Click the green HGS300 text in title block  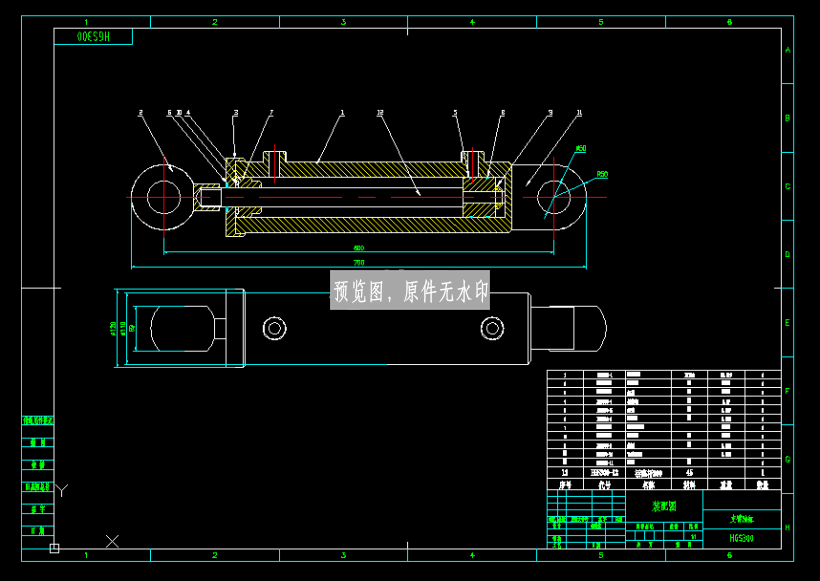click(742, 538)
